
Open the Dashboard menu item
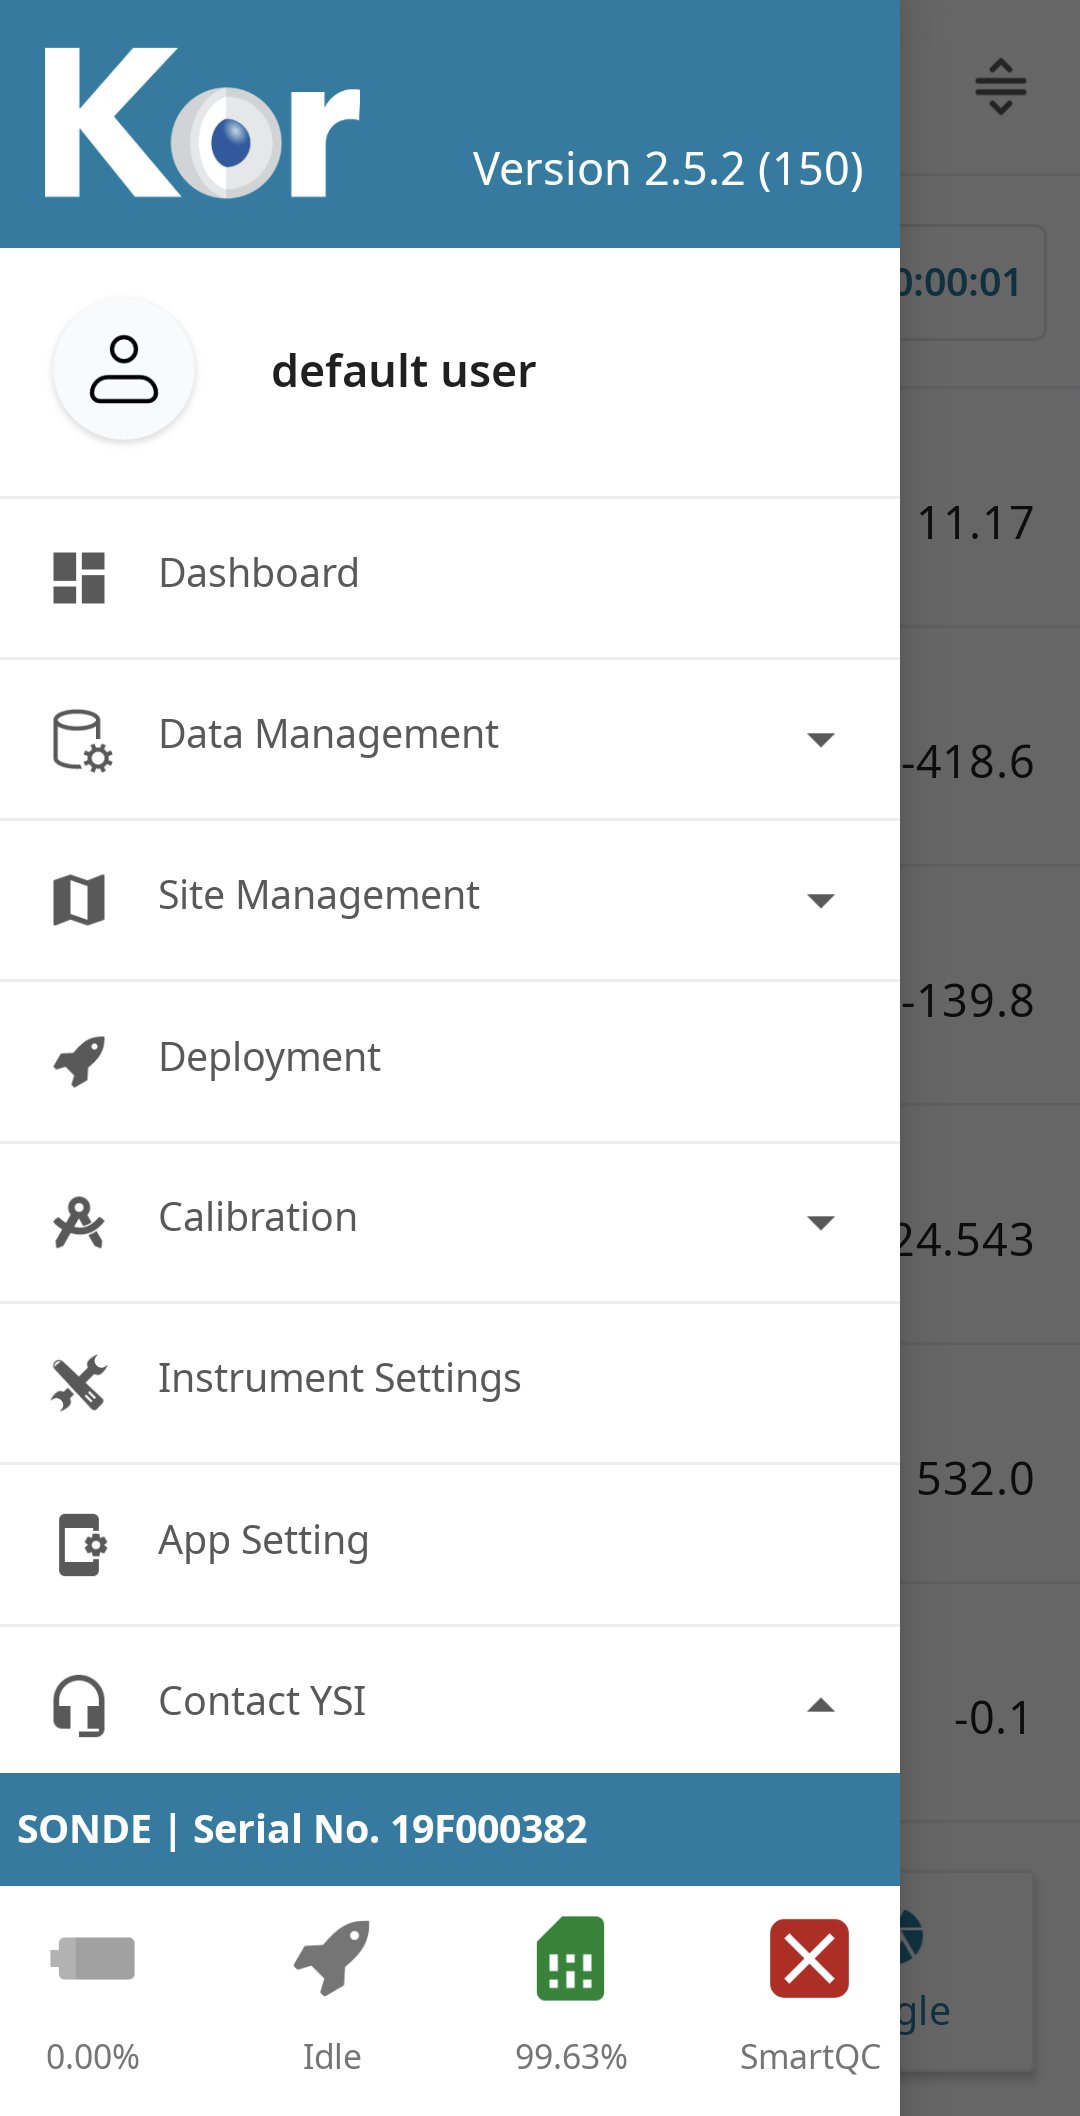(x=259, y=574)
